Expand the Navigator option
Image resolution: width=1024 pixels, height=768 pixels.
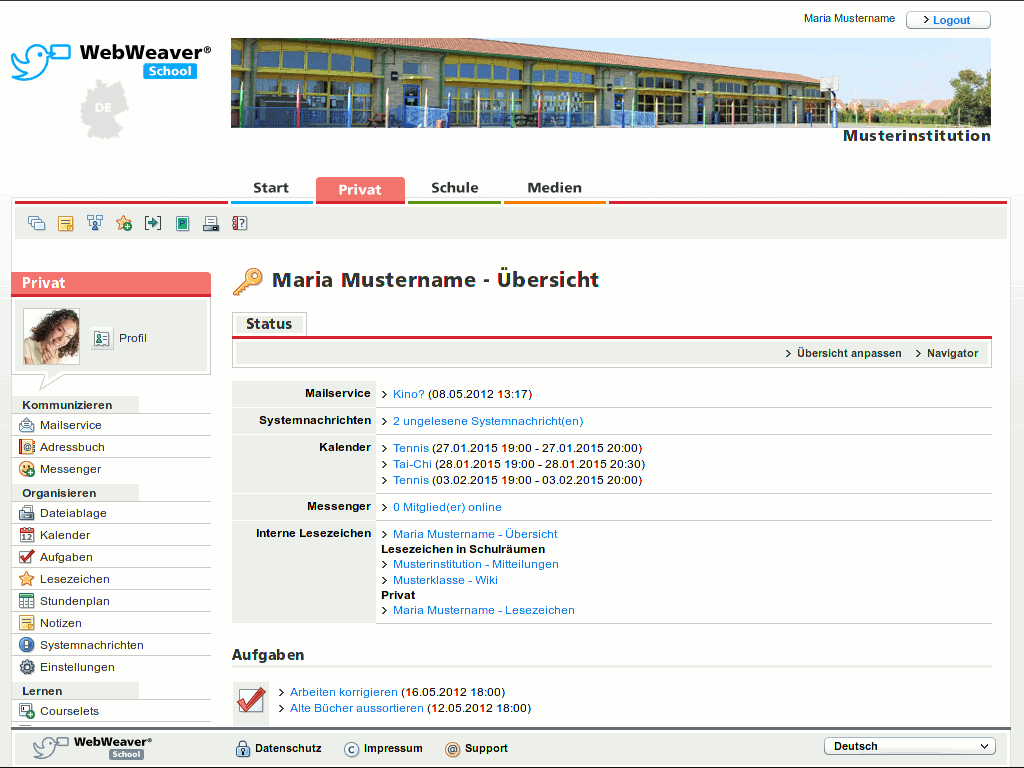951,353
